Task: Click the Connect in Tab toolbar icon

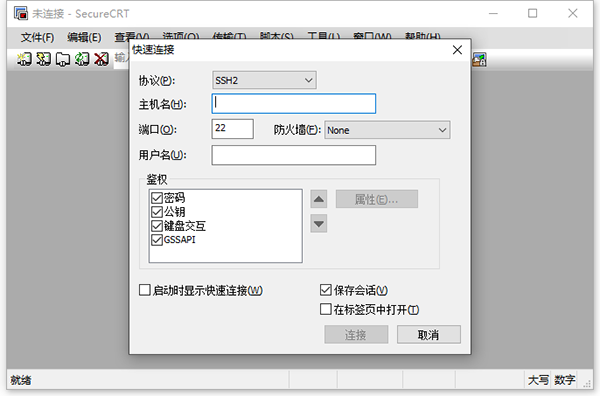Action: point(63,59)
